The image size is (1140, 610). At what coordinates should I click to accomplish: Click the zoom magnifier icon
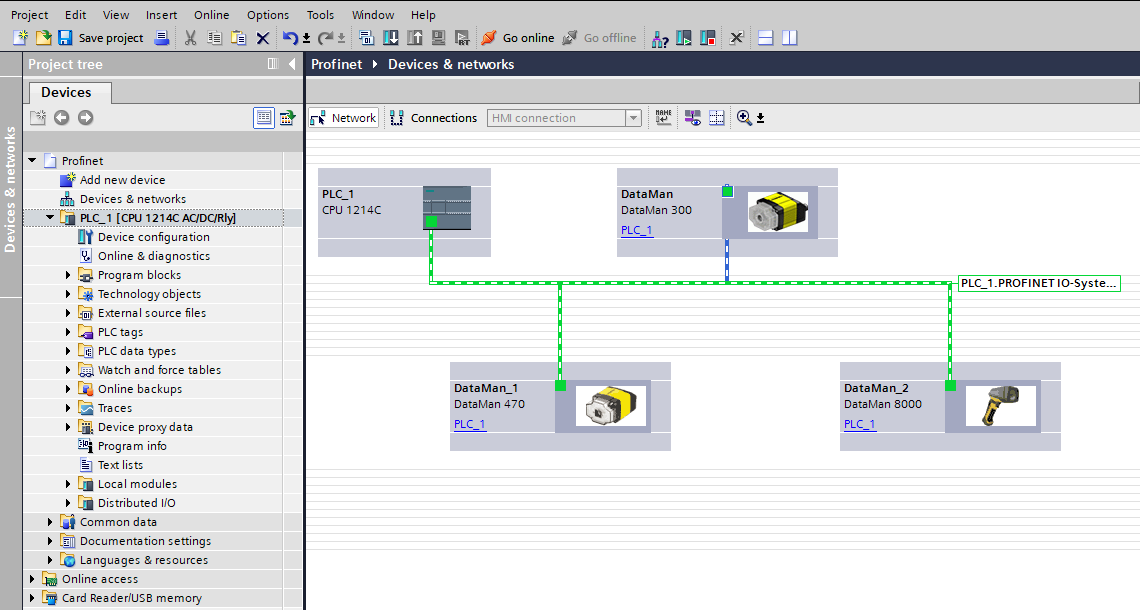pyautogui.click(x=744, y=118)
